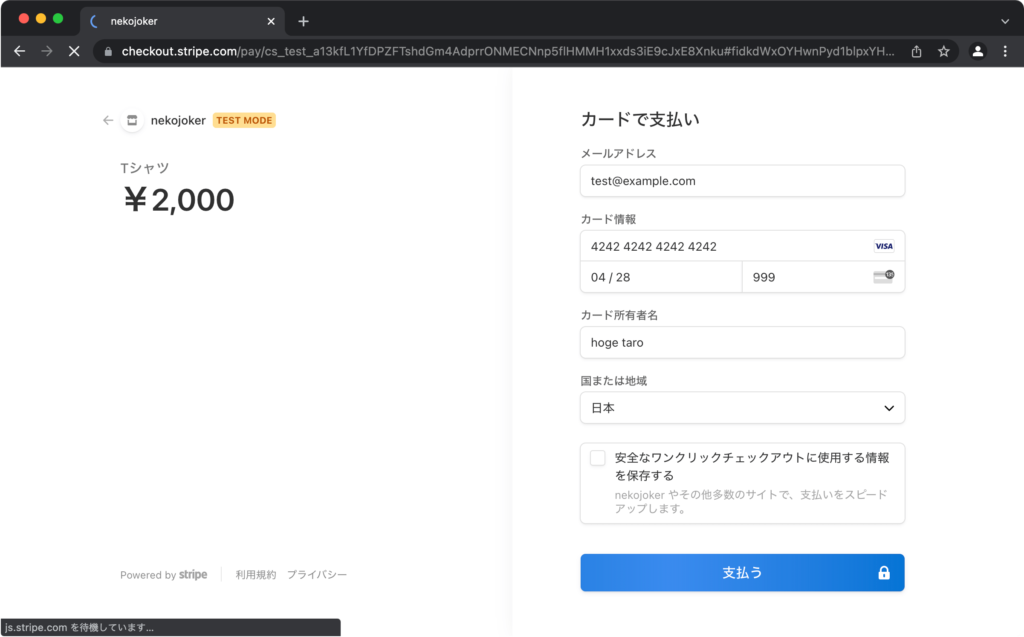
Task: Select the nekojoker browser tab
Action: coord(170,21)
